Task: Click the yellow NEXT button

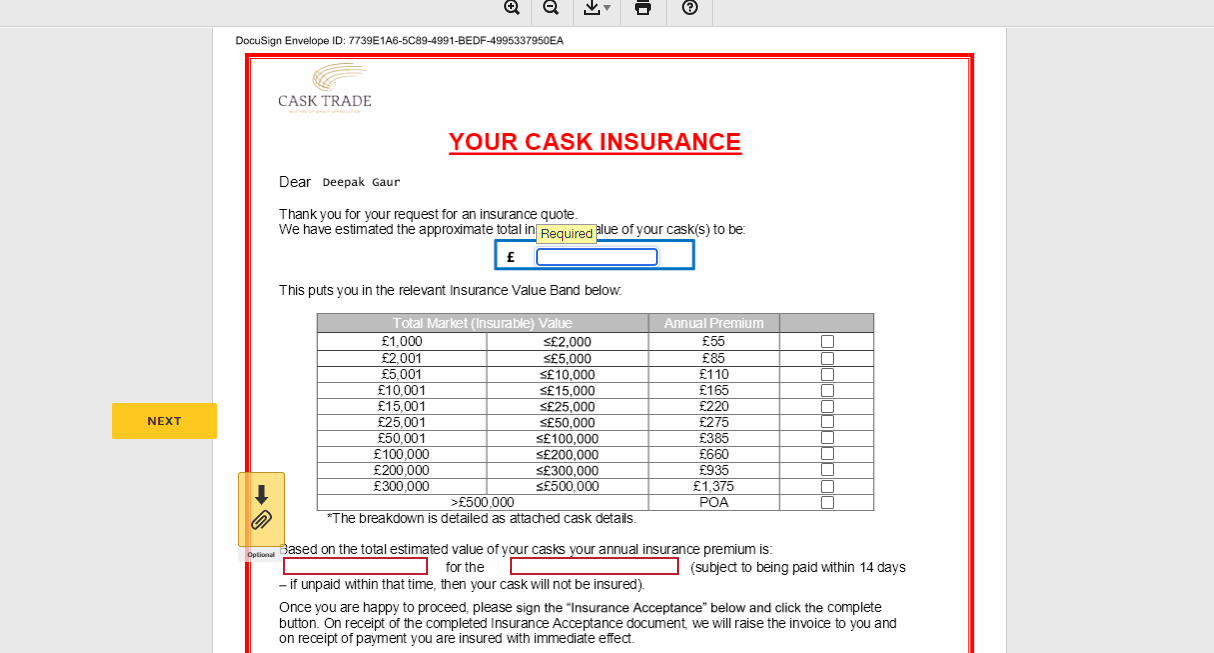Action: (x=164, y=421)
